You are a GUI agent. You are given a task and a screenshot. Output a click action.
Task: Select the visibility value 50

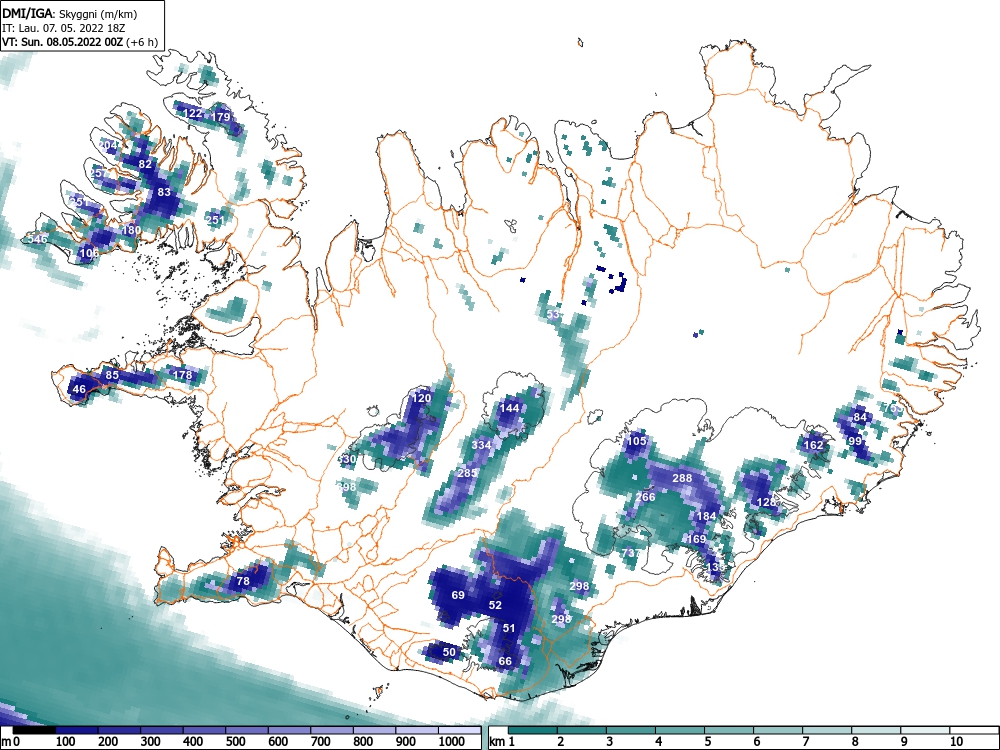point(450,652)
